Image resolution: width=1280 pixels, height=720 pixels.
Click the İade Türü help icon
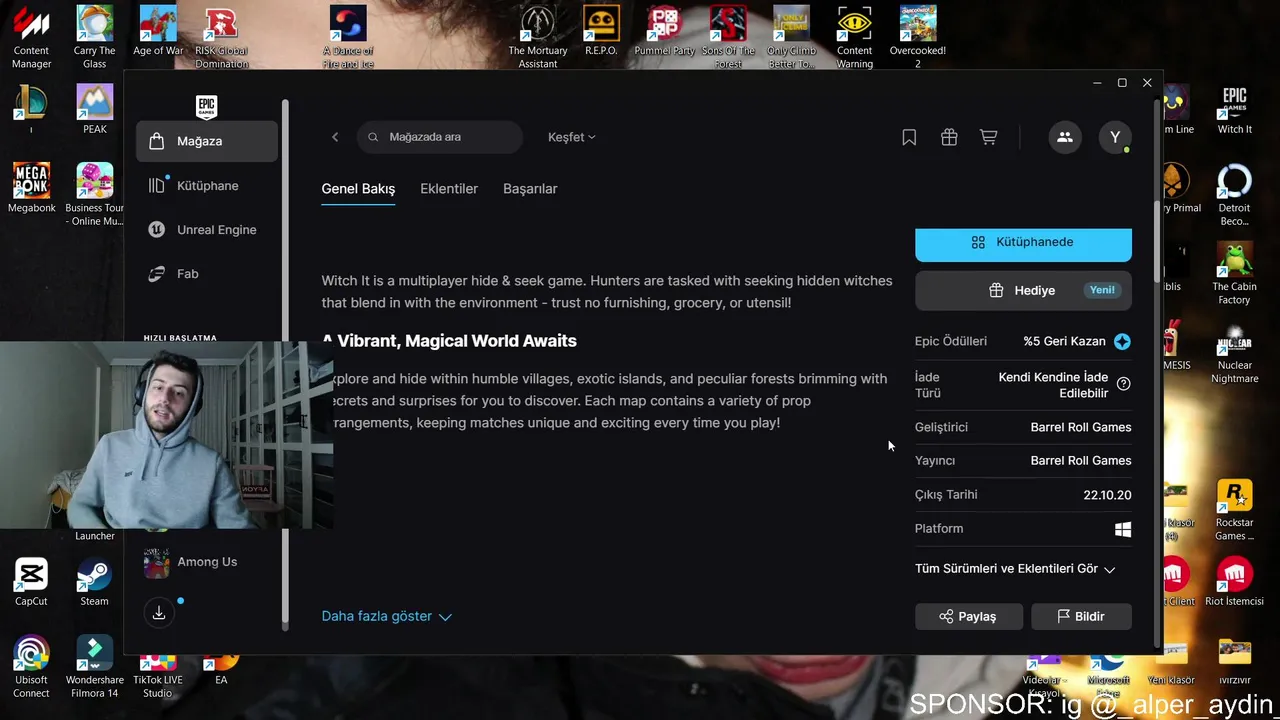point(1123,384)
